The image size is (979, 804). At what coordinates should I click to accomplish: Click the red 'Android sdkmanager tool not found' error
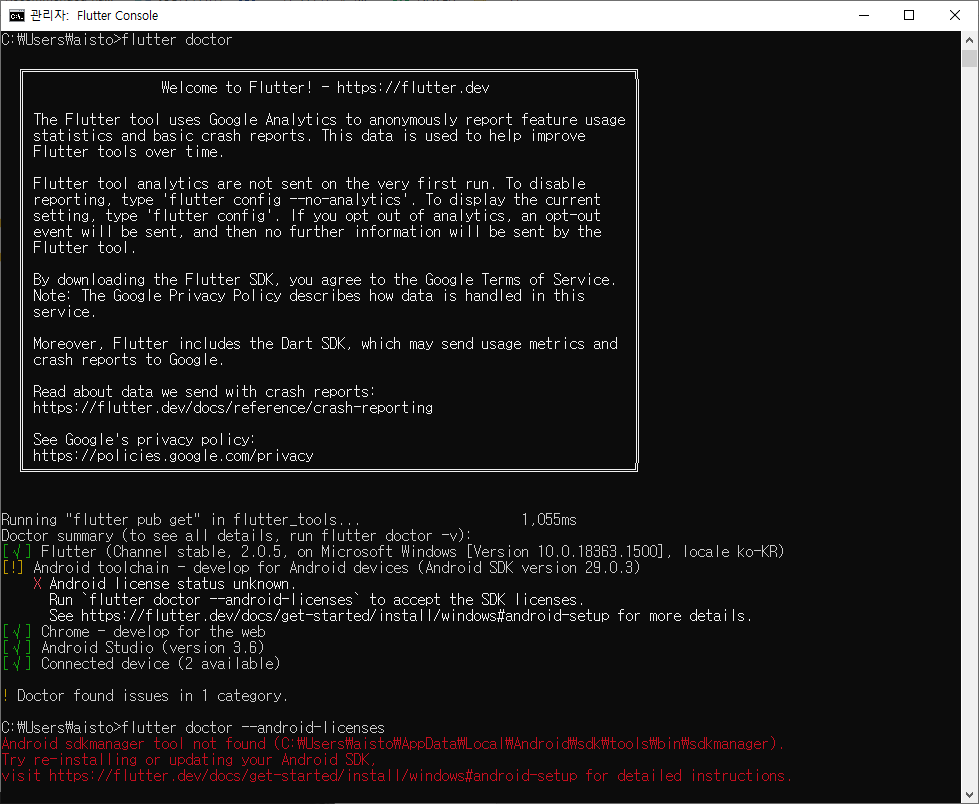[x=393, y=743]
